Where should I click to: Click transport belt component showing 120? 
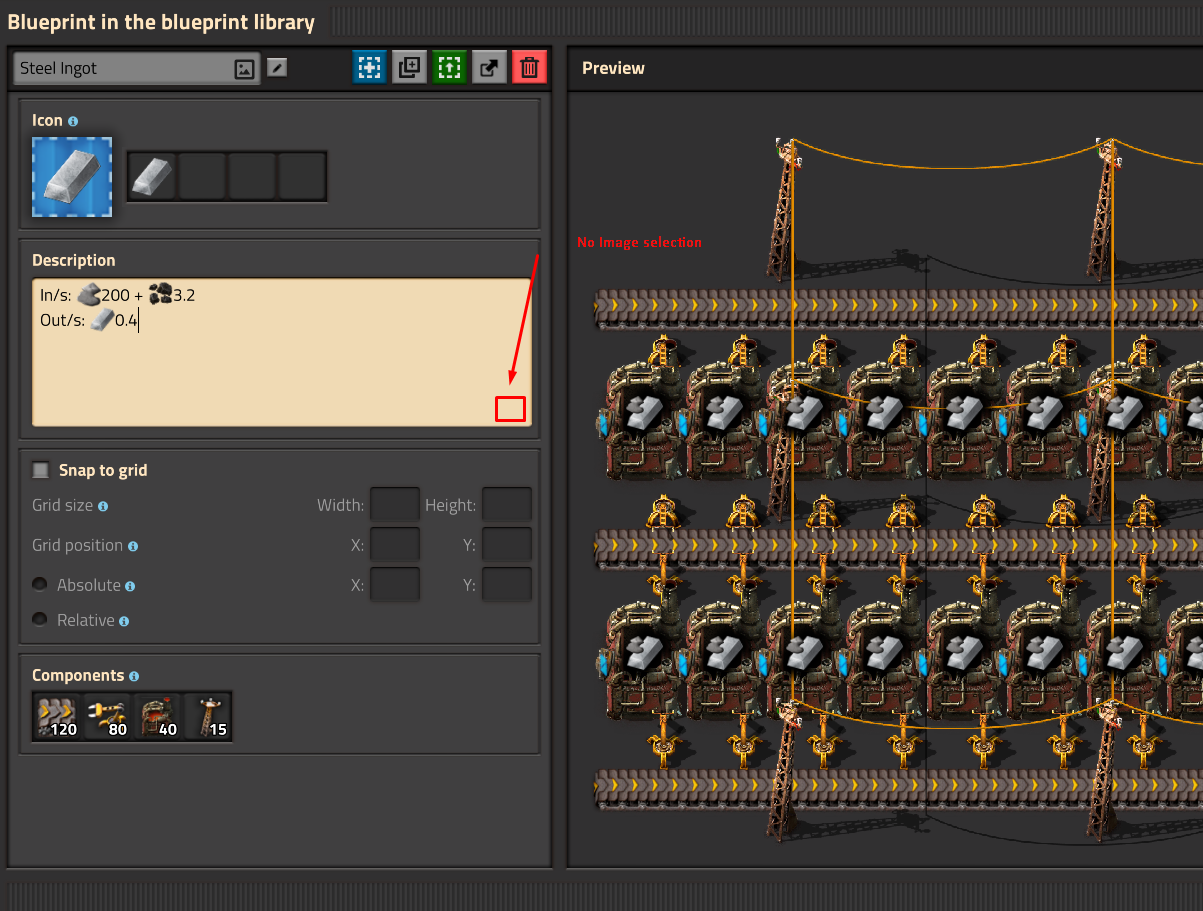[58, 716]
